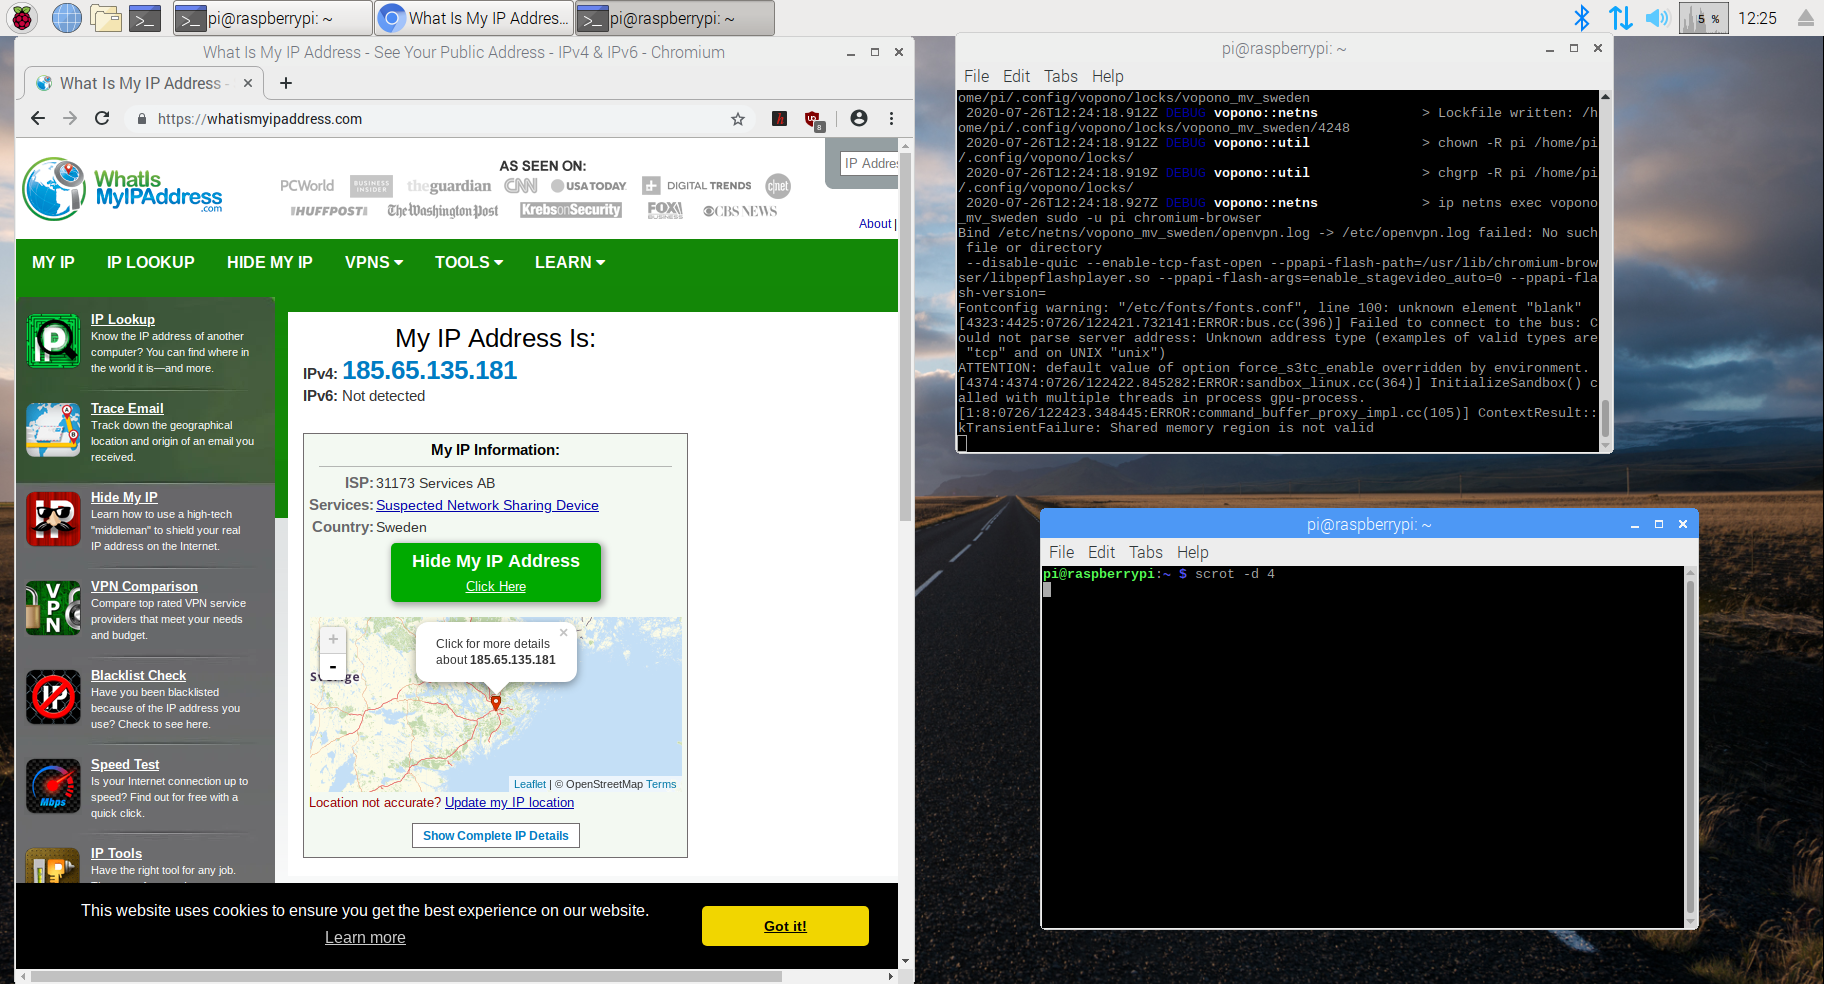Open the Chromium profile account icon

(x=859, y=118)
